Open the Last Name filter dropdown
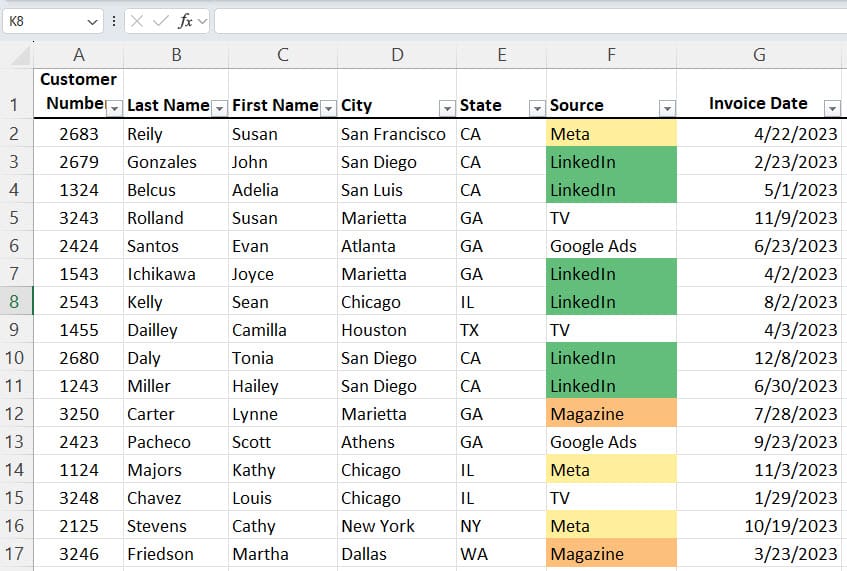 219,109
